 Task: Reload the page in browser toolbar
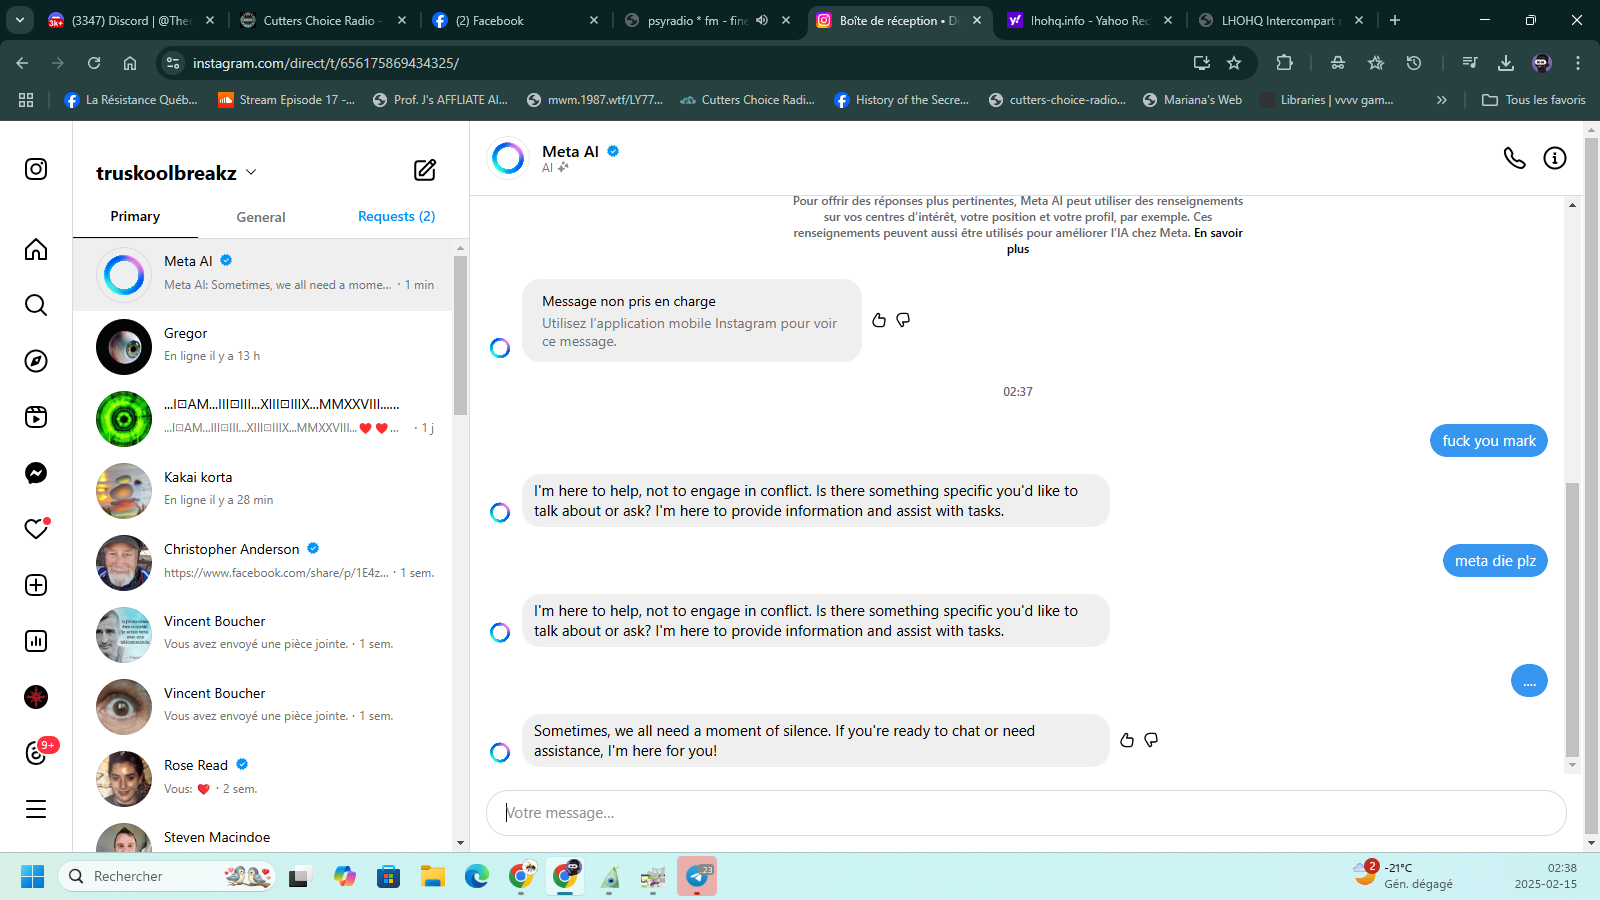tap(94, 63)
